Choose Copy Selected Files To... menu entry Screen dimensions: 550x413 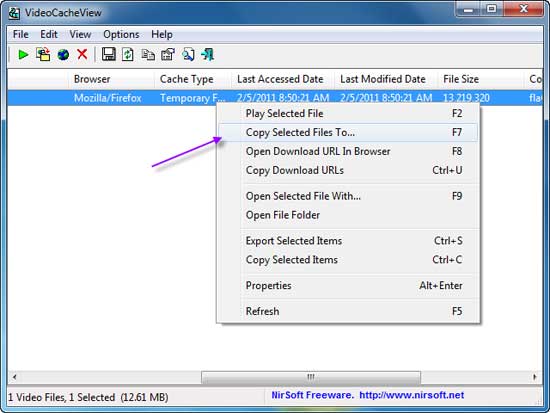[348, 133]
